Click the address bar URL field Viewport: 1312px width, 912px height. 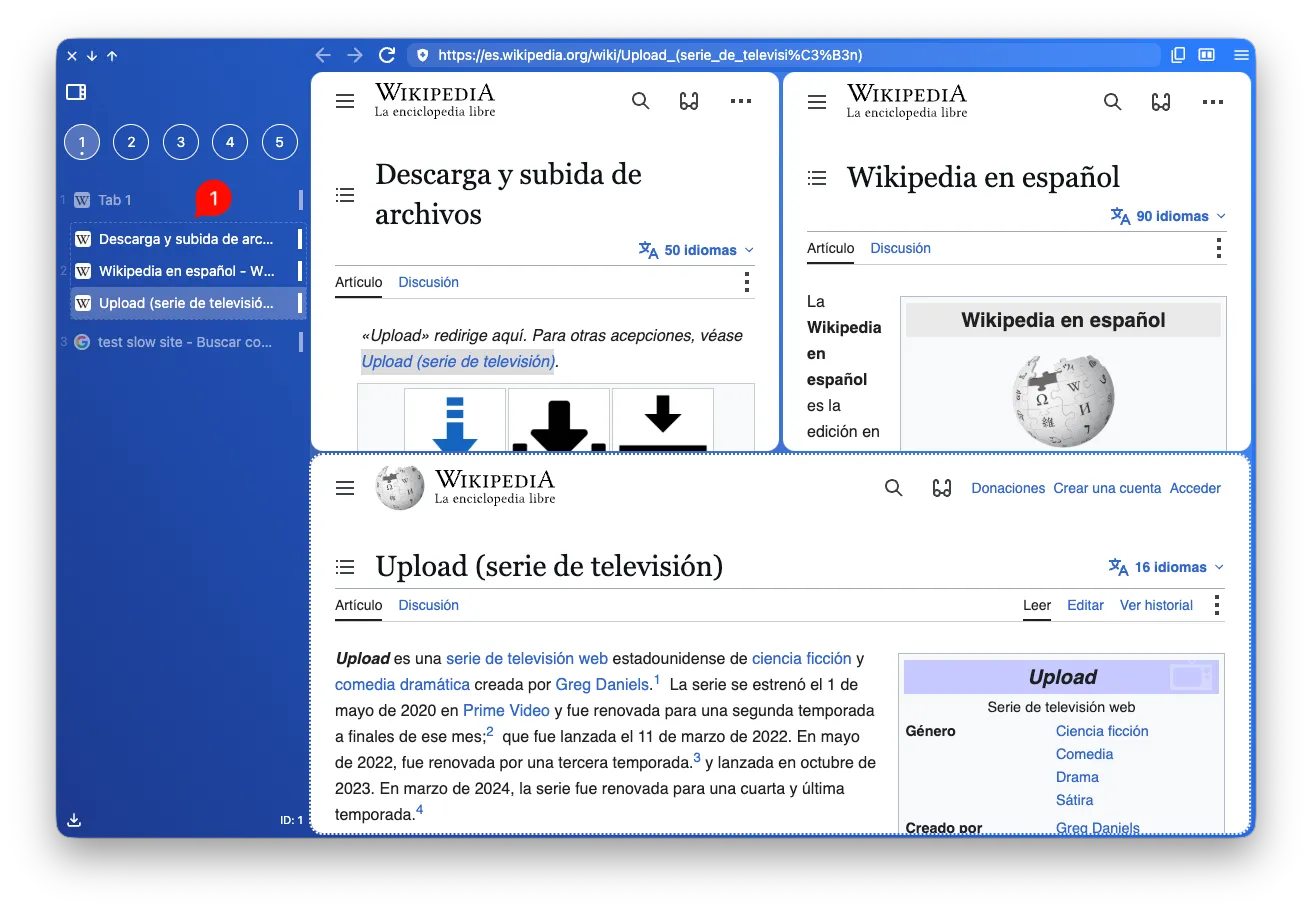[785, 55]
